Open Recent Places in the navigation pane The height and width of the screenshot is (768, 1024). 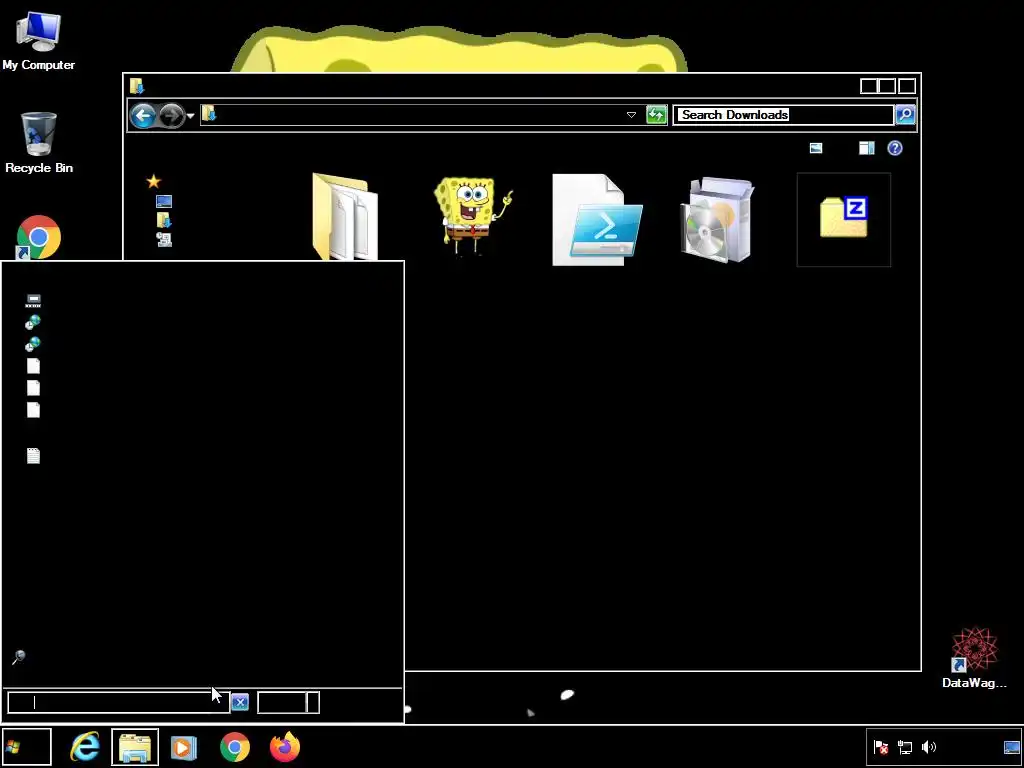[164, 240]
